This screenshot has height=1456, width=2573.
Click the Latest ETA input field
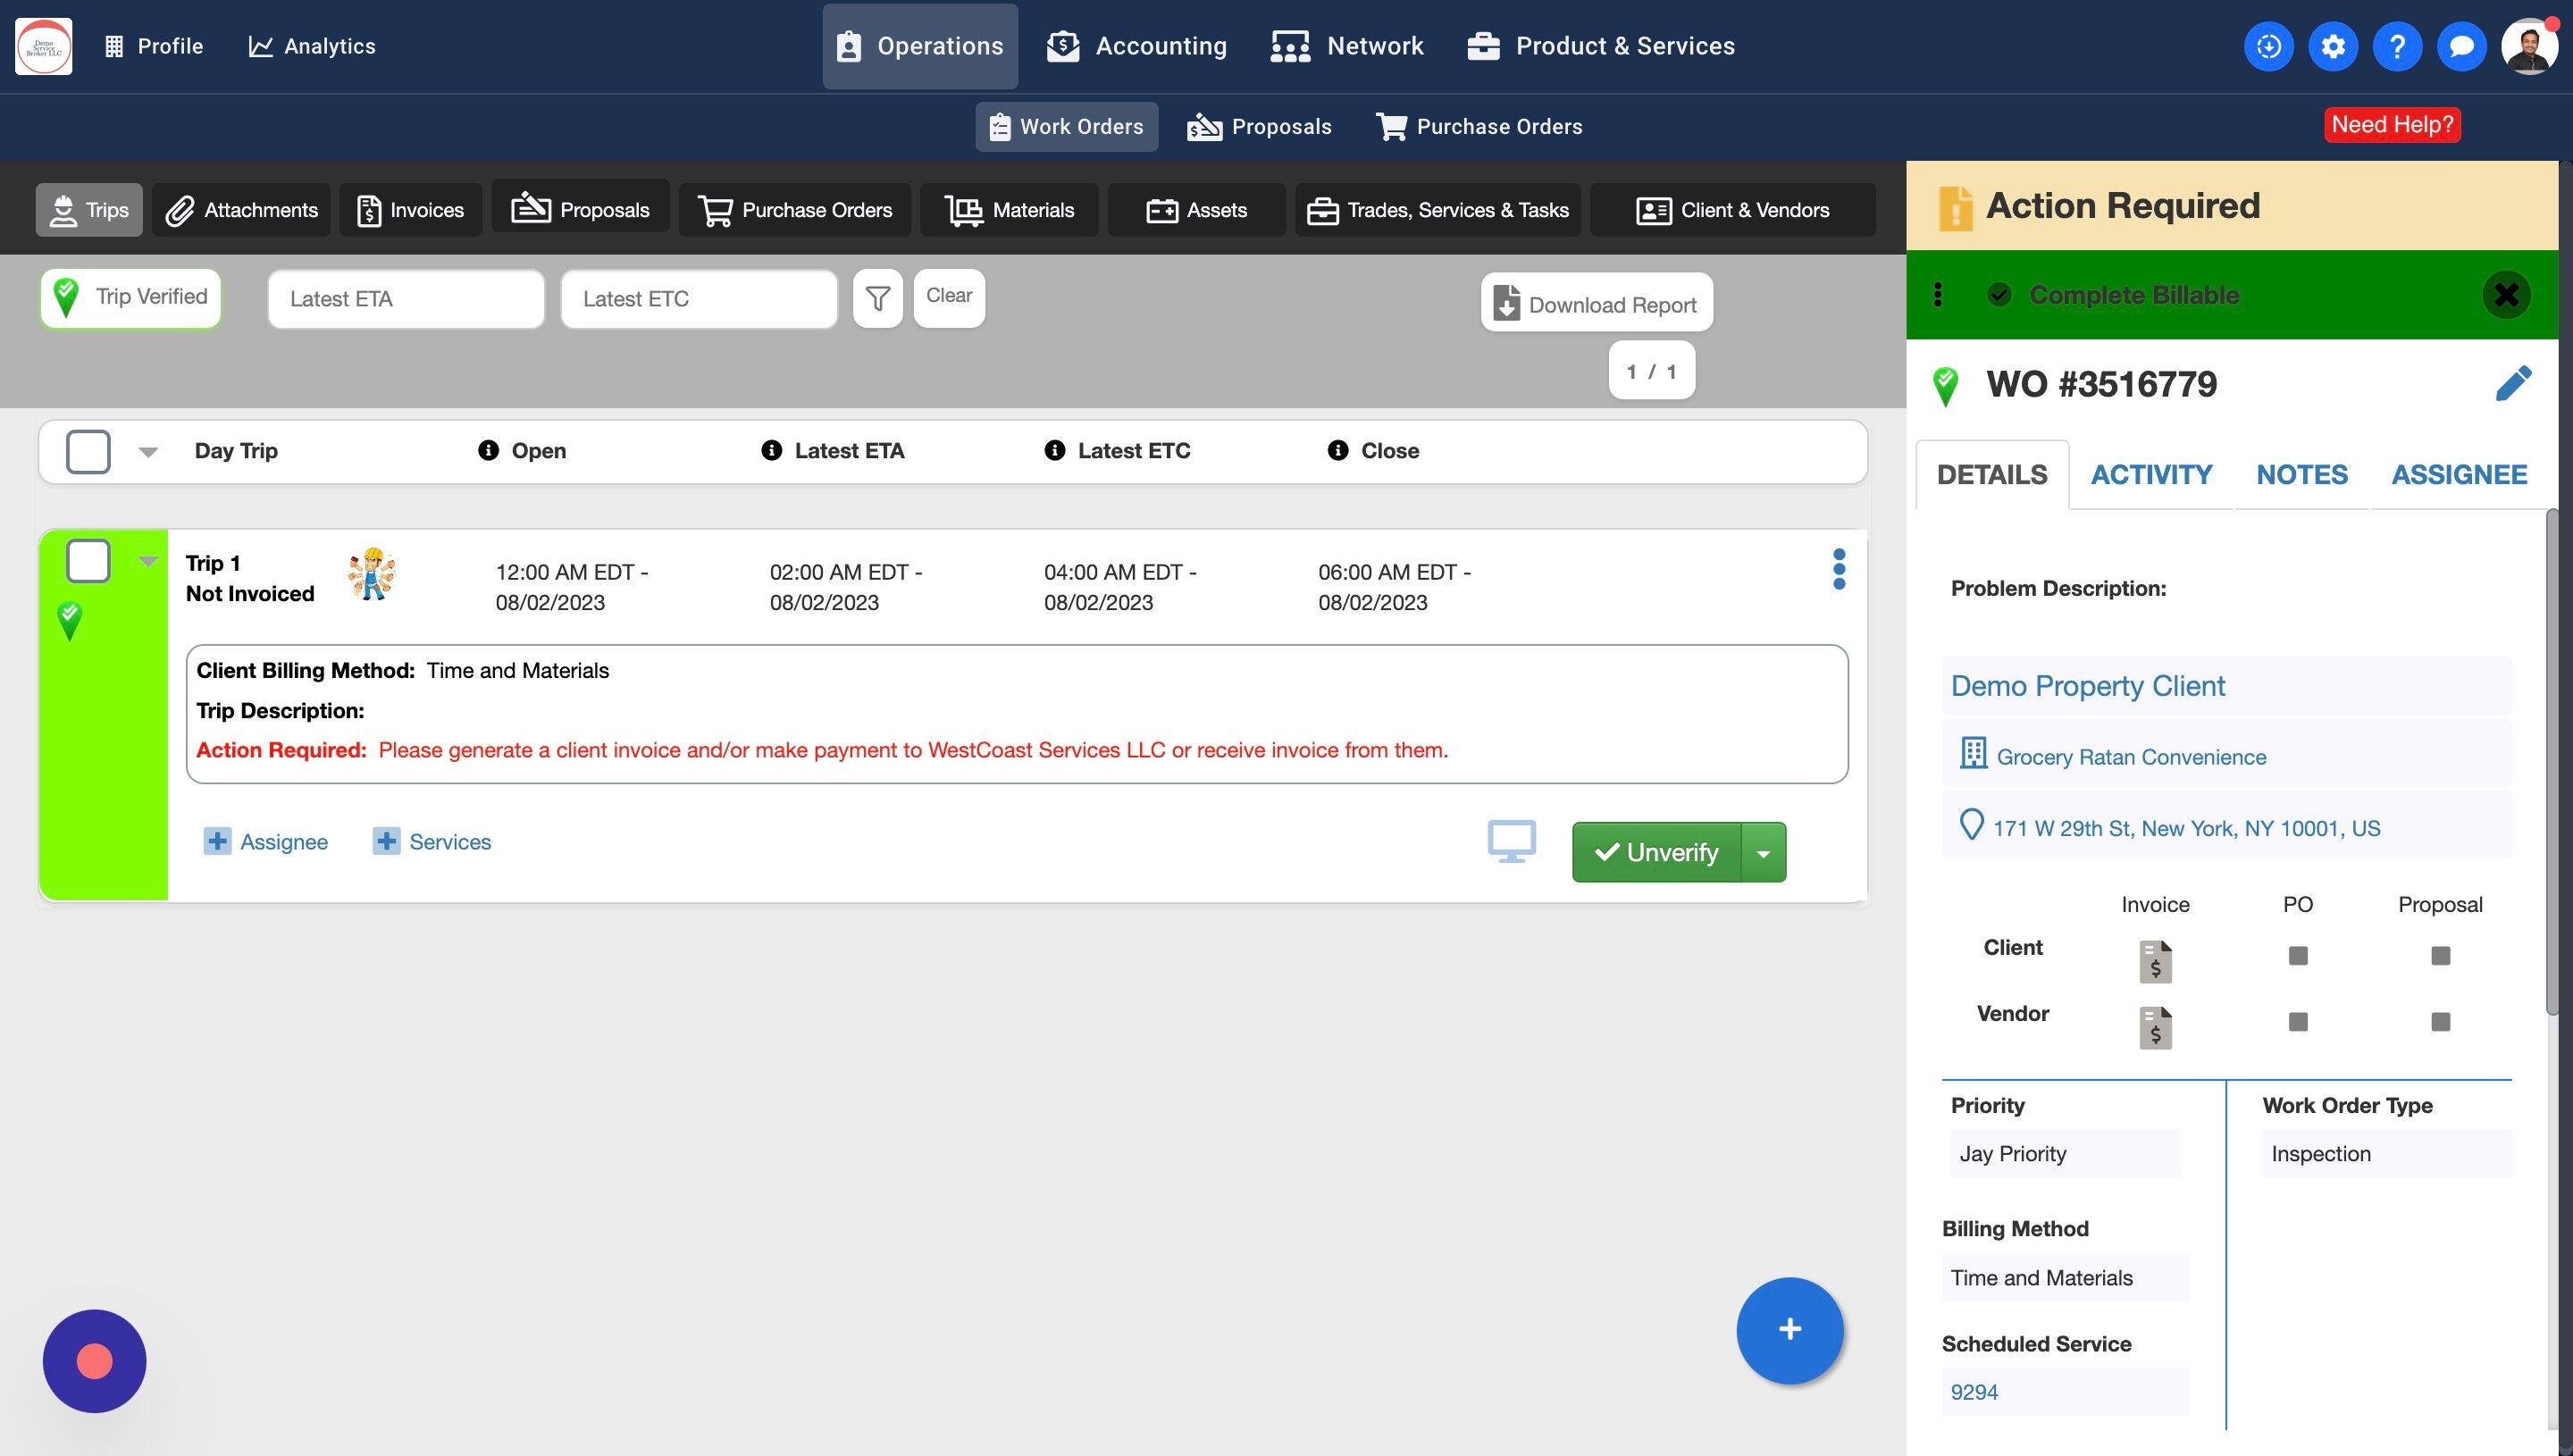click(406, 299)
